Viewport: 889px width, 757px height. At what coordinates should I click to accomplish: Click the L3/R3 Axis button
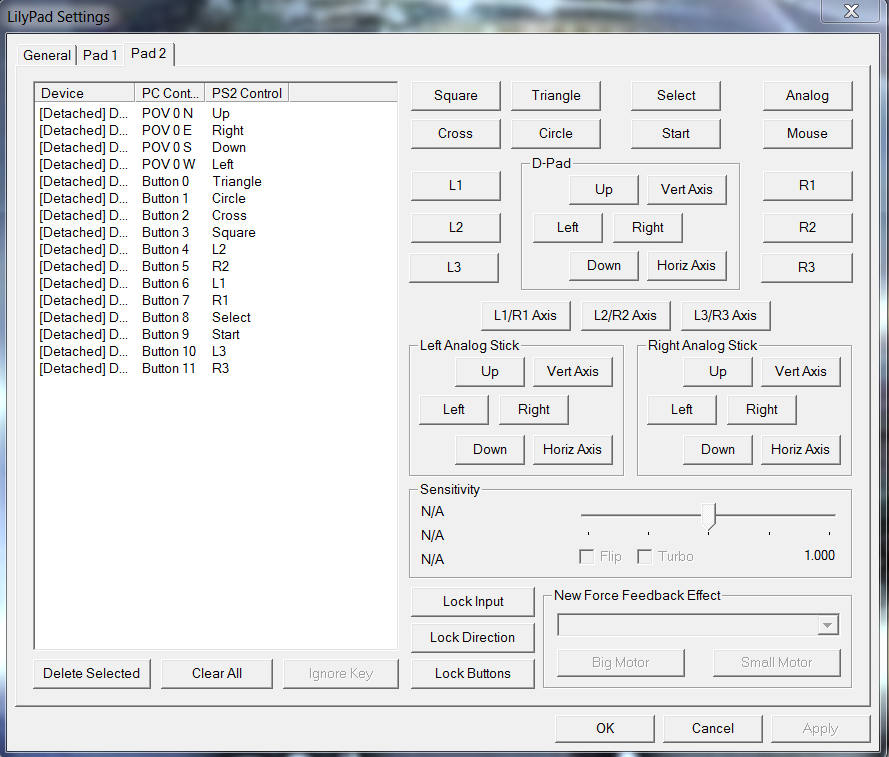[725, 315]
